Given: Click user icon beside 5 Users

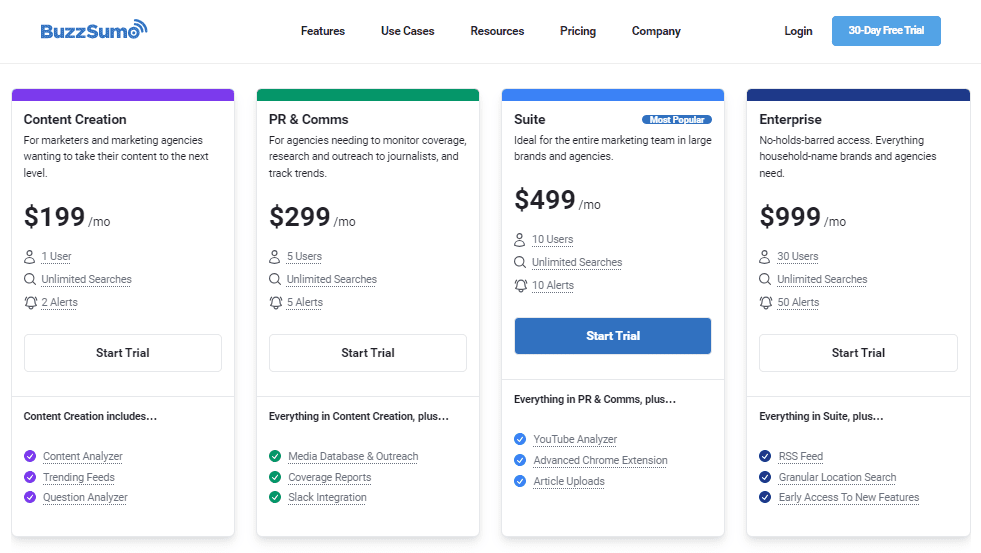Looking at the screenshot, I should click(x=275, y=256).
